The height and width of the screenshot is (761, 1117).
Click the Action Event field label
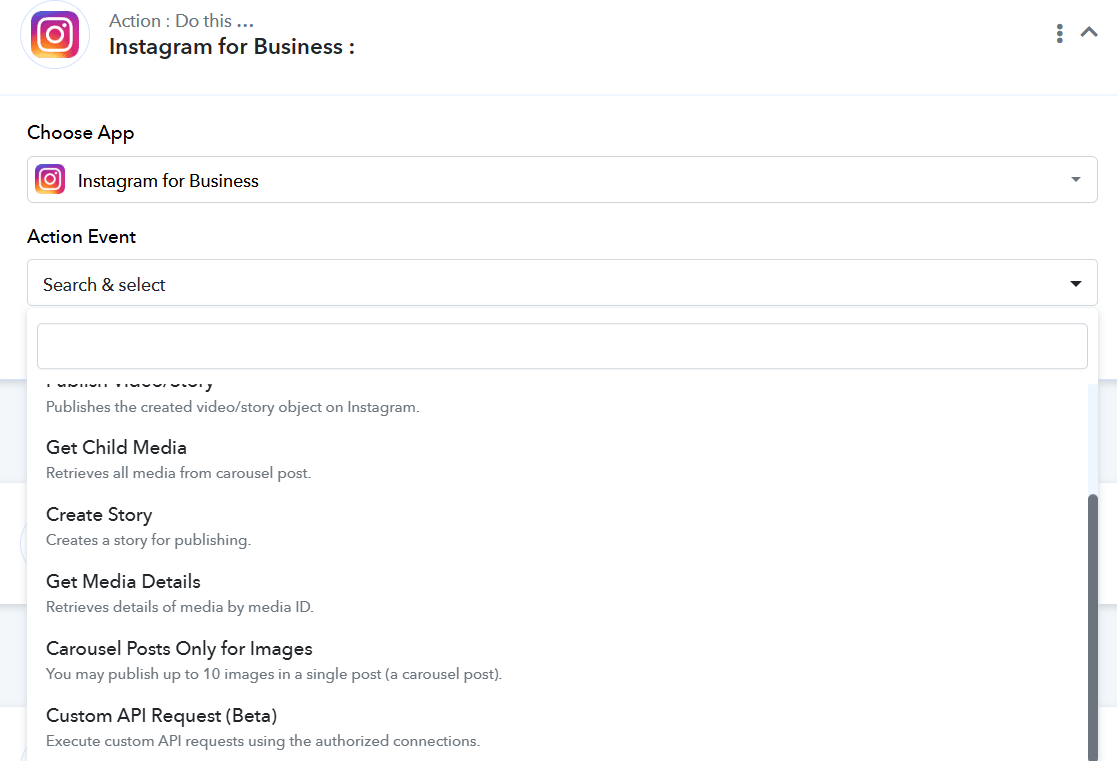(82, 237)
